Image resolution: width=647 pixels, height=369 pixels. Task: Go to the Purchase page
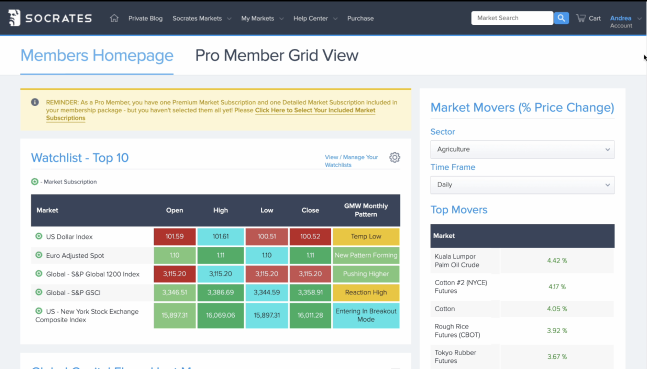(360, 19)
